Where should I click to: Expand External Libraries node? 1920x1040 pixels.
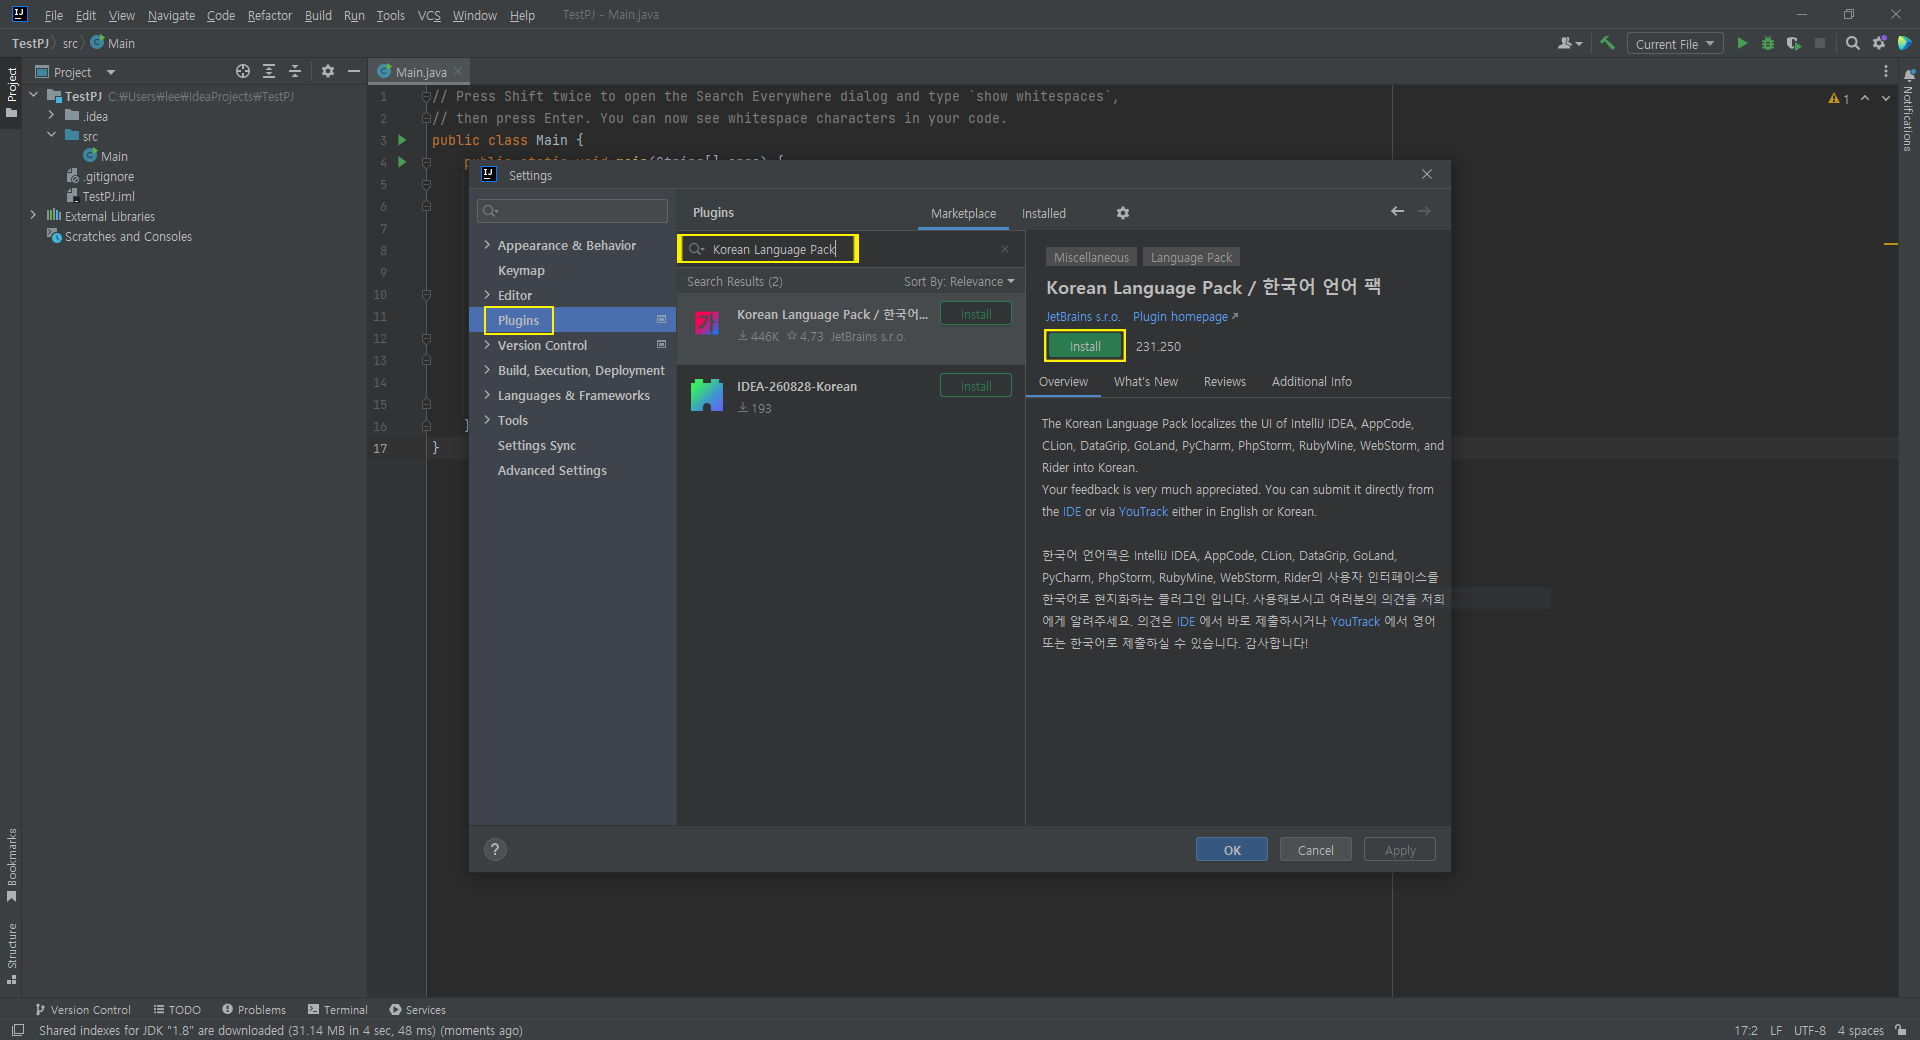pos(33,215)
